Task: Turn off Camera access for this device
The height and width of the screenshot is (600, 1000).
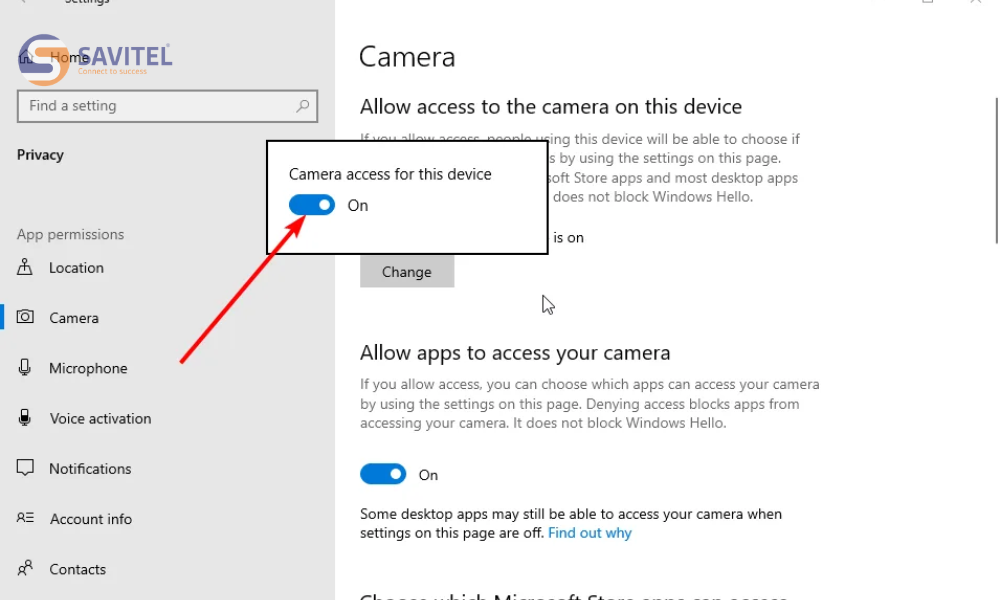Action: (312, 205)
